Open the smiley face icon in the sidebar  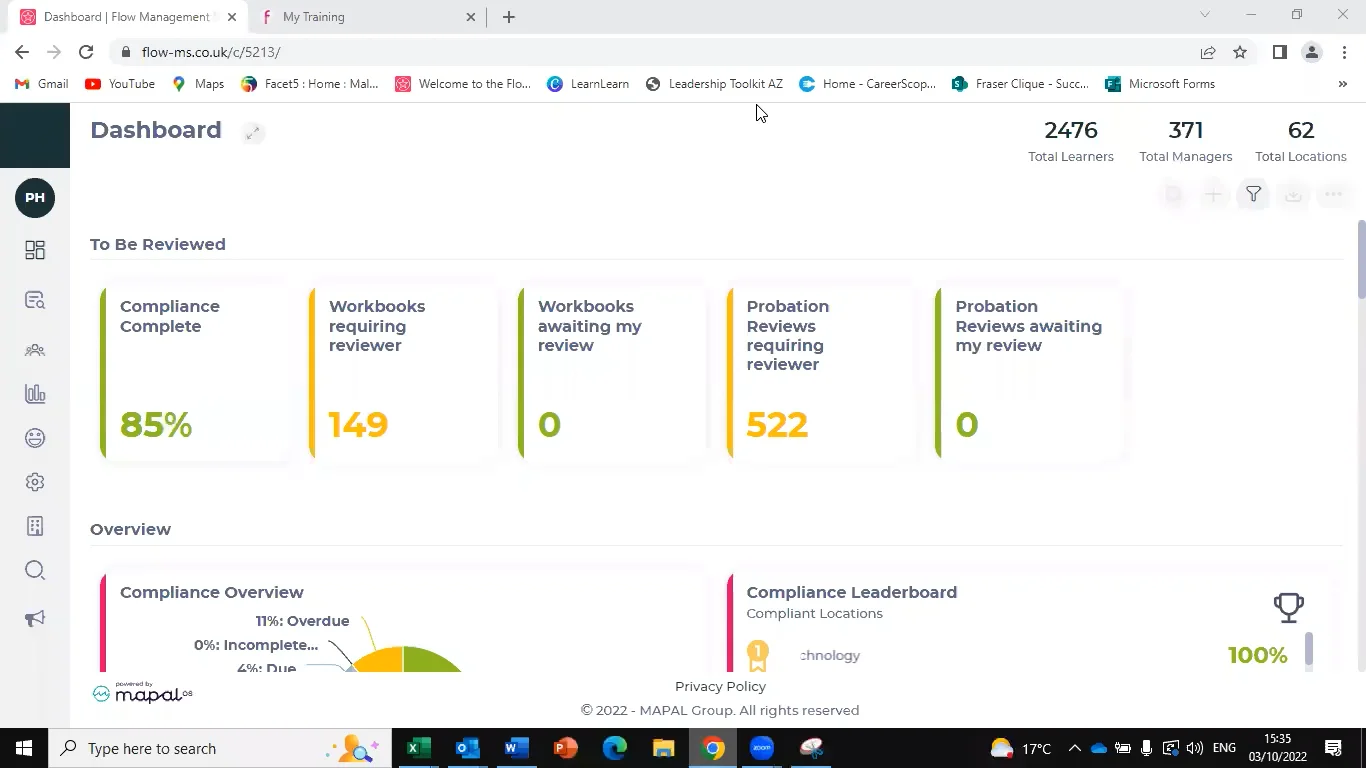pyautogui.click(x=35, y=438)
